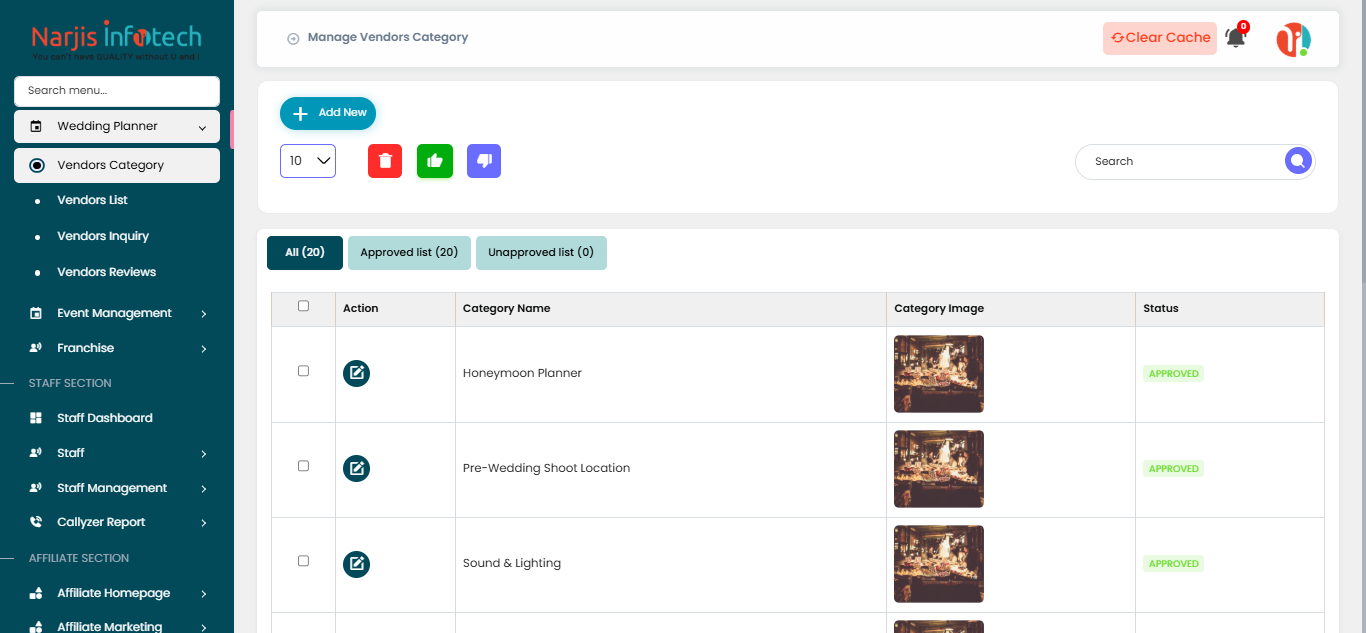The width and height of the screenshot is (1366, 633).
Task: Edit the Pre-Wedding Shoot Location category
Action: pos(356,469)
